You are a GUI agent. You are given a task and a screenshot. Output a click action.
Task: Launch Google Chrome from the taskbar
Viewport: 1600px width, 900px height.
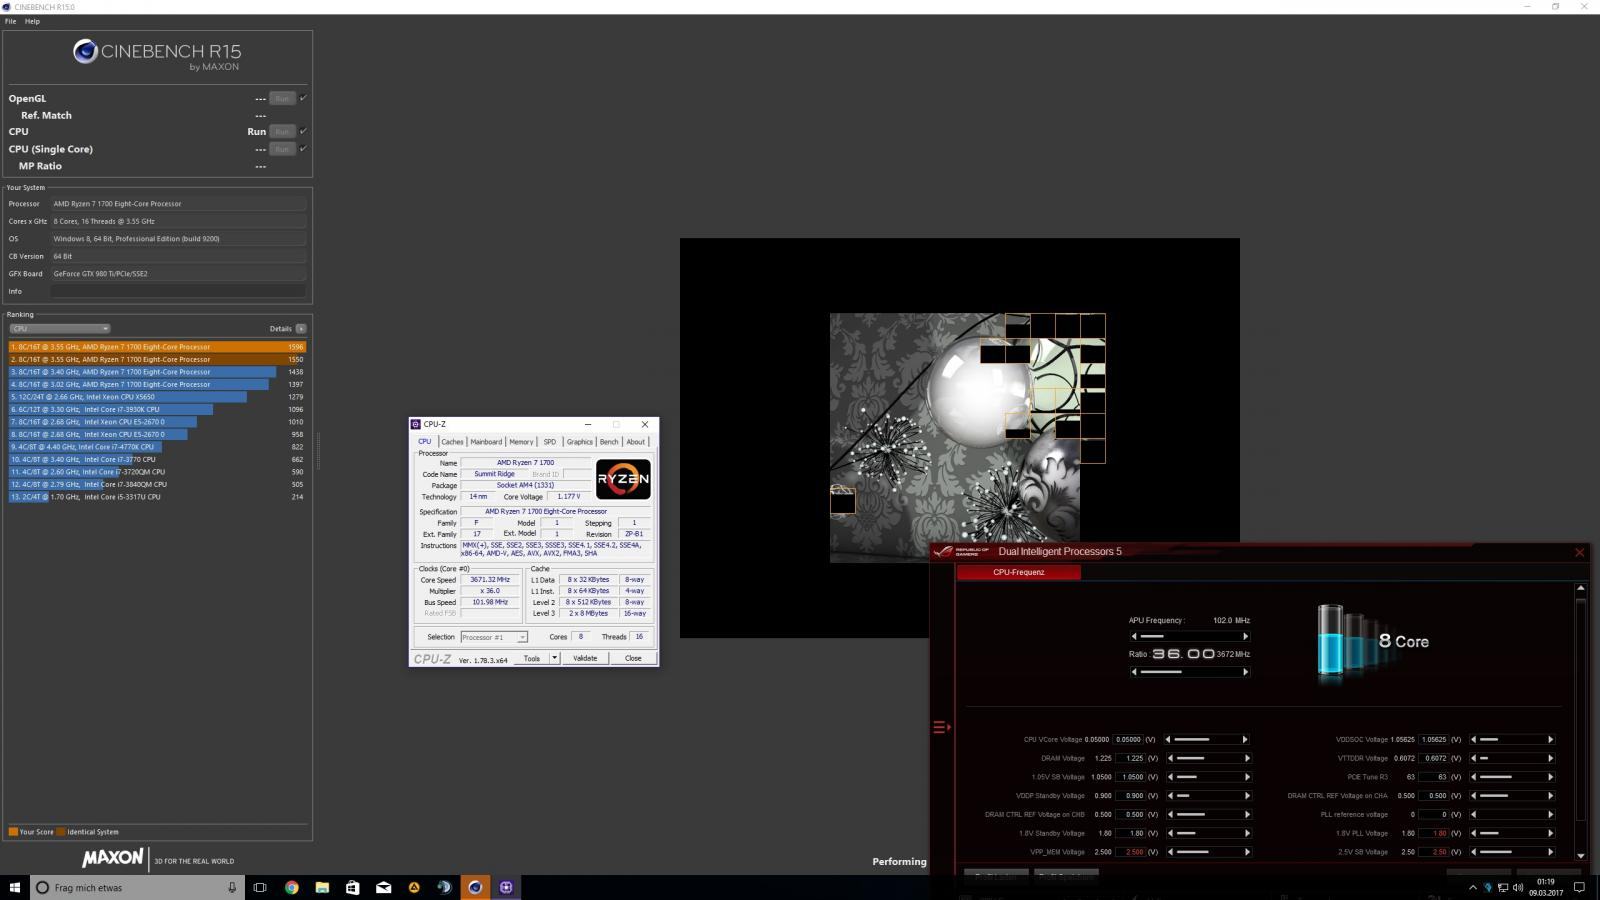pyautogui.click(x=291, y=887)
